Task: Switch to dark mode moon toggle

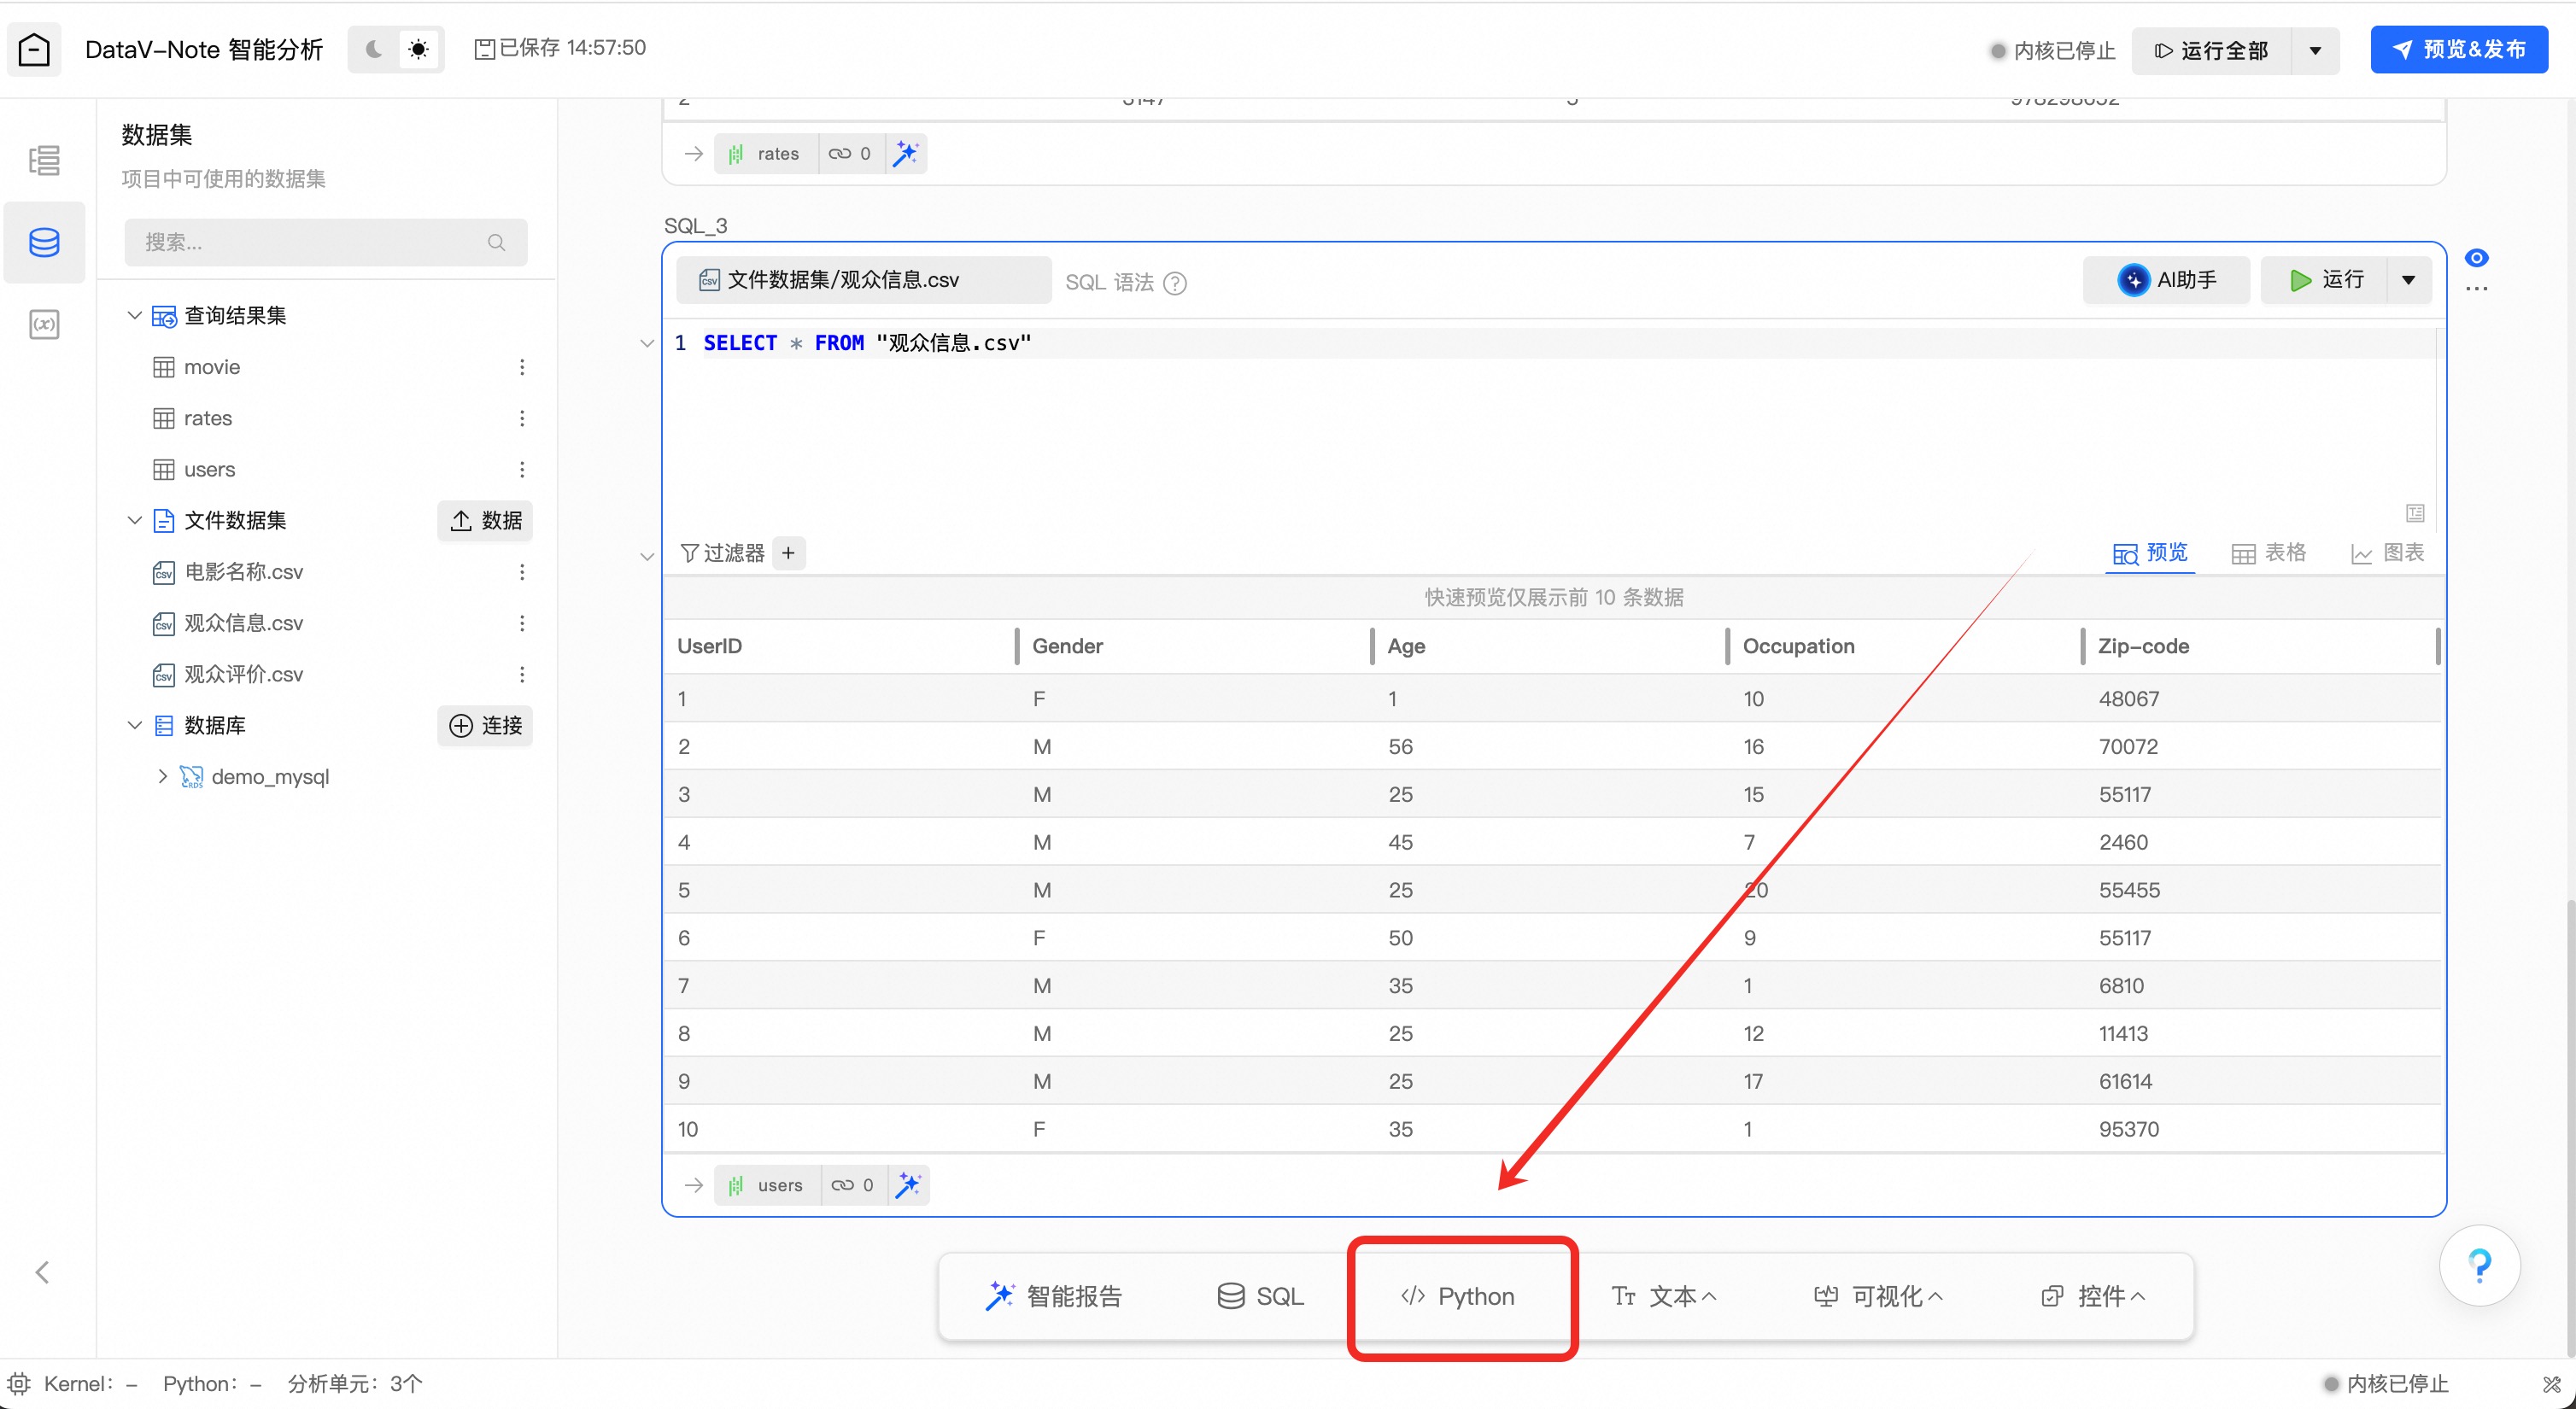Action: coord(374,49)
